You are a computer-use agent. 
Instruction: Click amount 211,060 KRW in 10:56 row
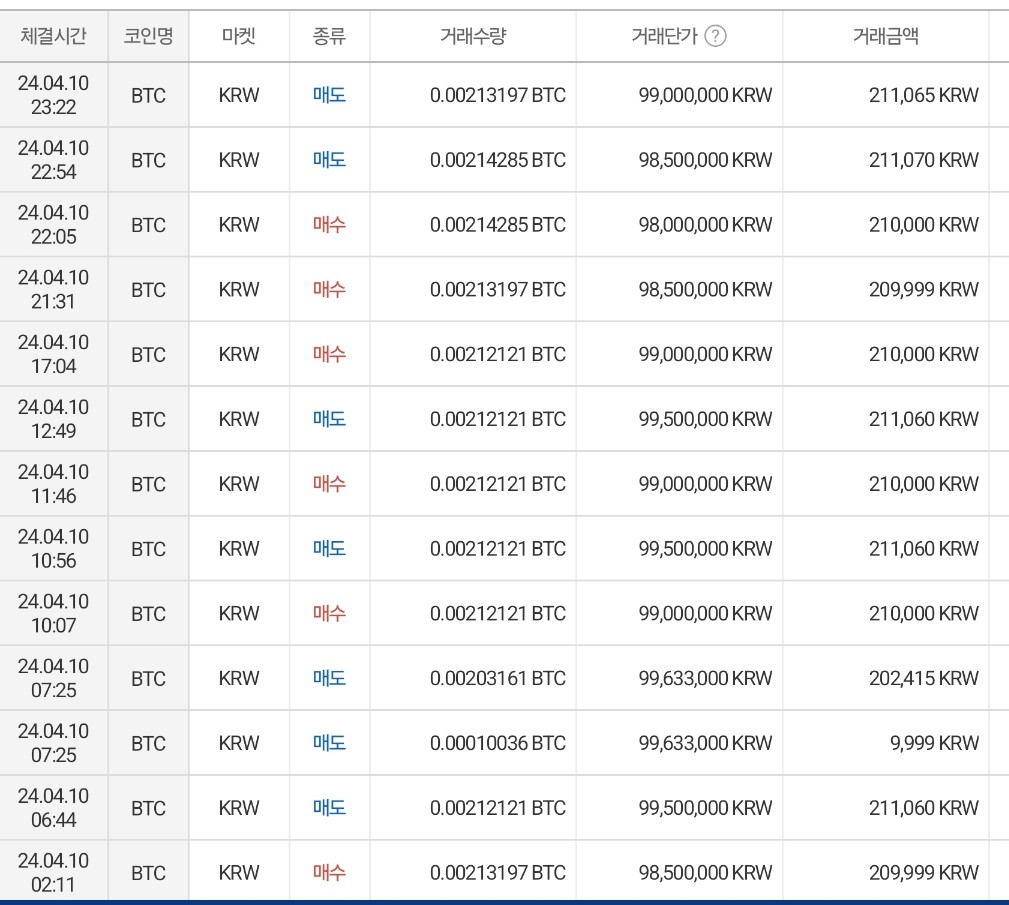point(923,548)
